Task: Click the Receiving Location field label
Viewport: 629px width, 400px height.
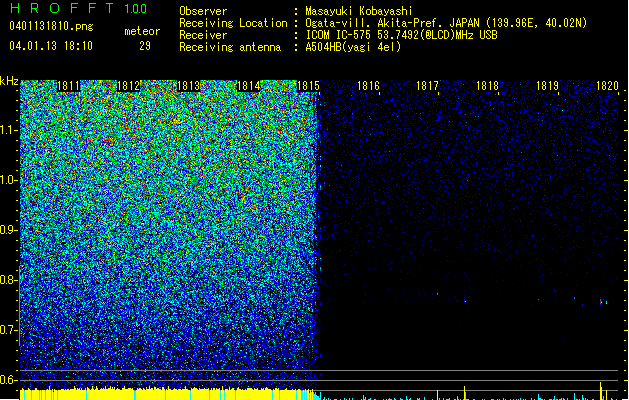Action: (x=233, y=23)
